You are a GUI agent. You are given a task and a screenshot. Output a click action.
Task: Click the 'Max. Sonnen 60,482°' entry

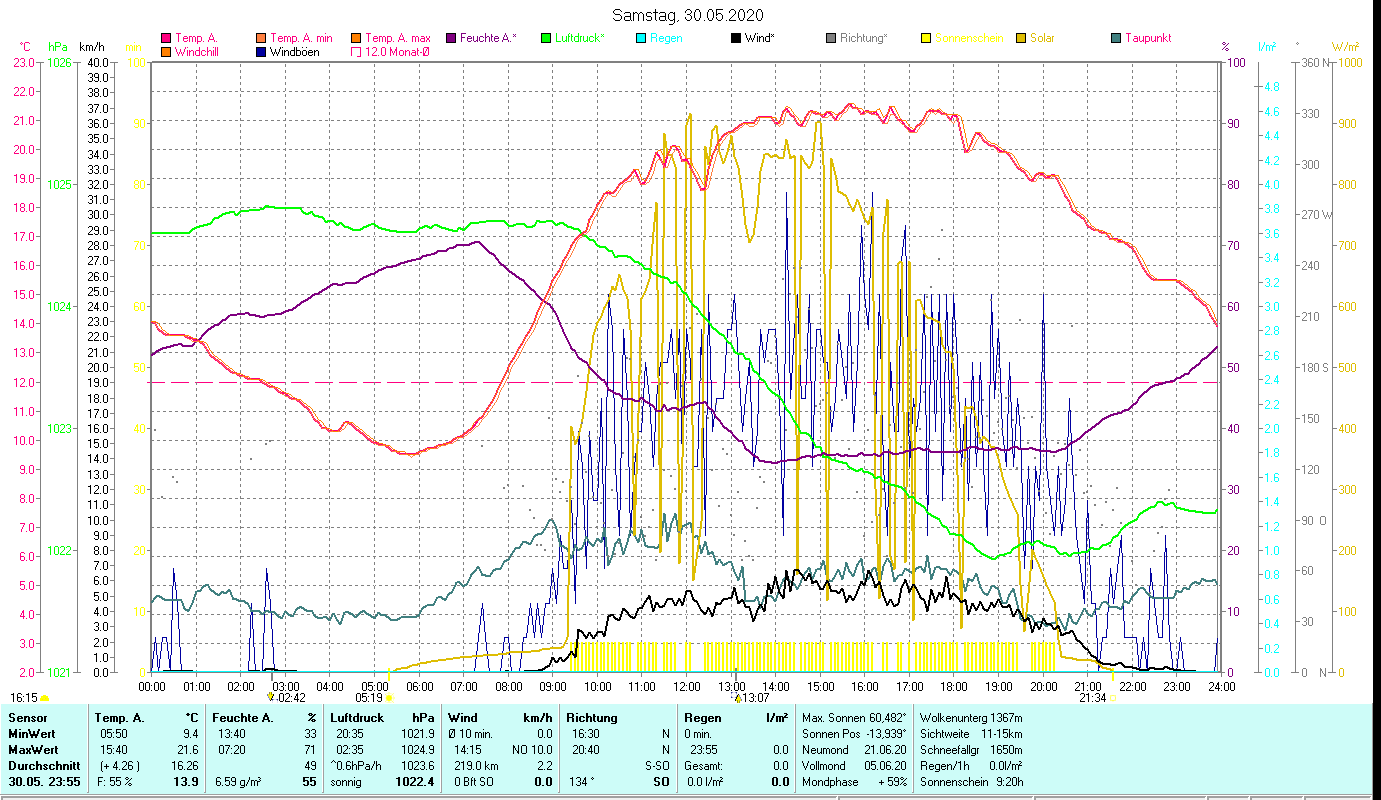tap(855, 718)
